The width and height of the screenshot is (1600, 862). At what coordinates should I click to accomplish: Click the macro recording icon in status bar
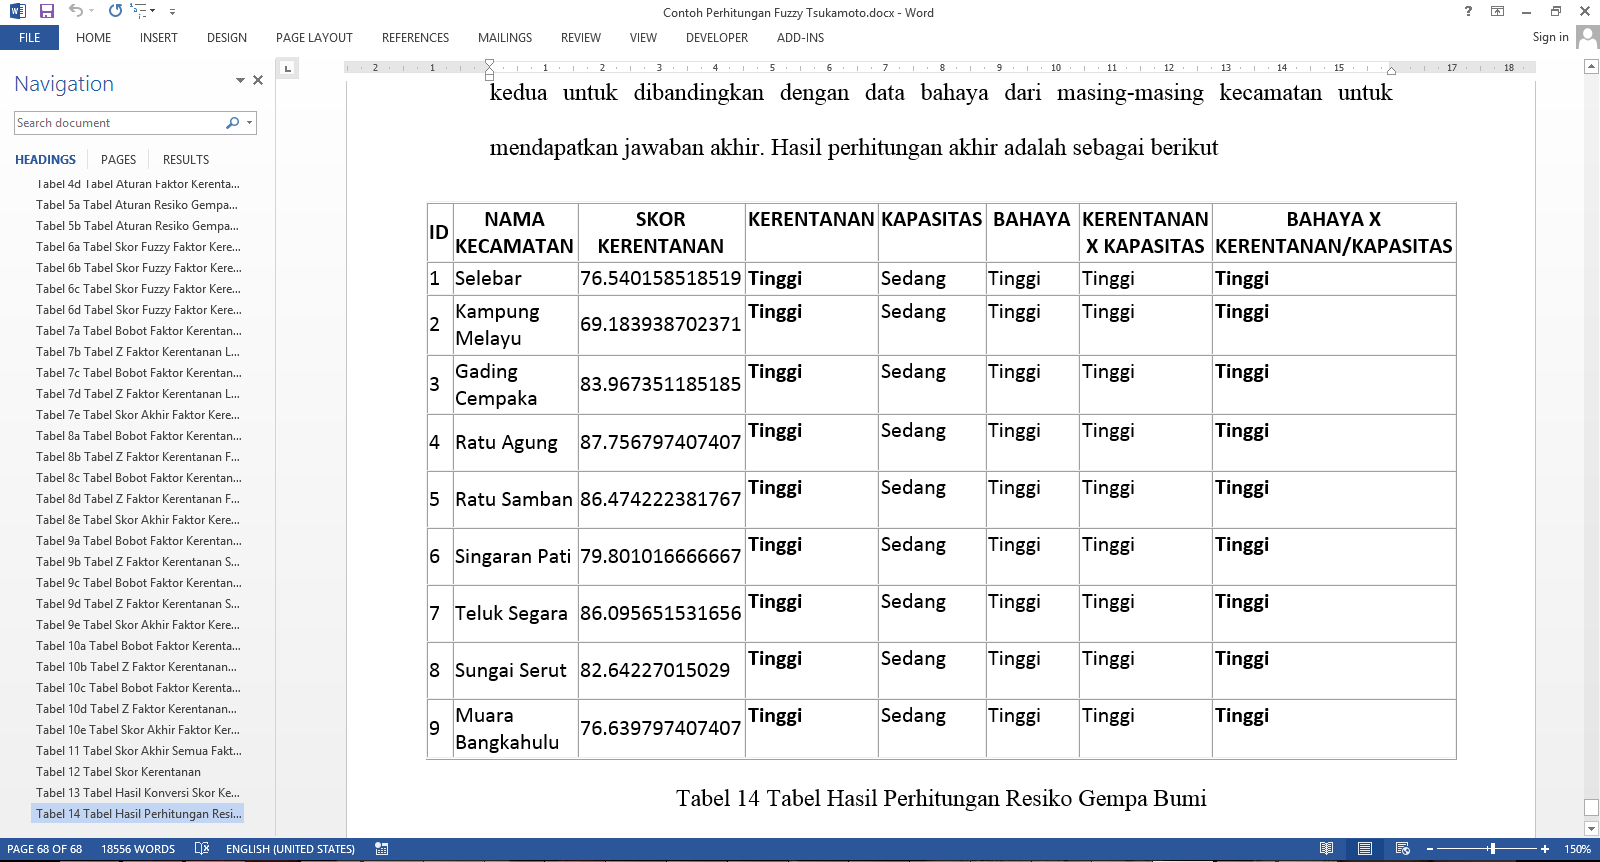pos(381,849)
